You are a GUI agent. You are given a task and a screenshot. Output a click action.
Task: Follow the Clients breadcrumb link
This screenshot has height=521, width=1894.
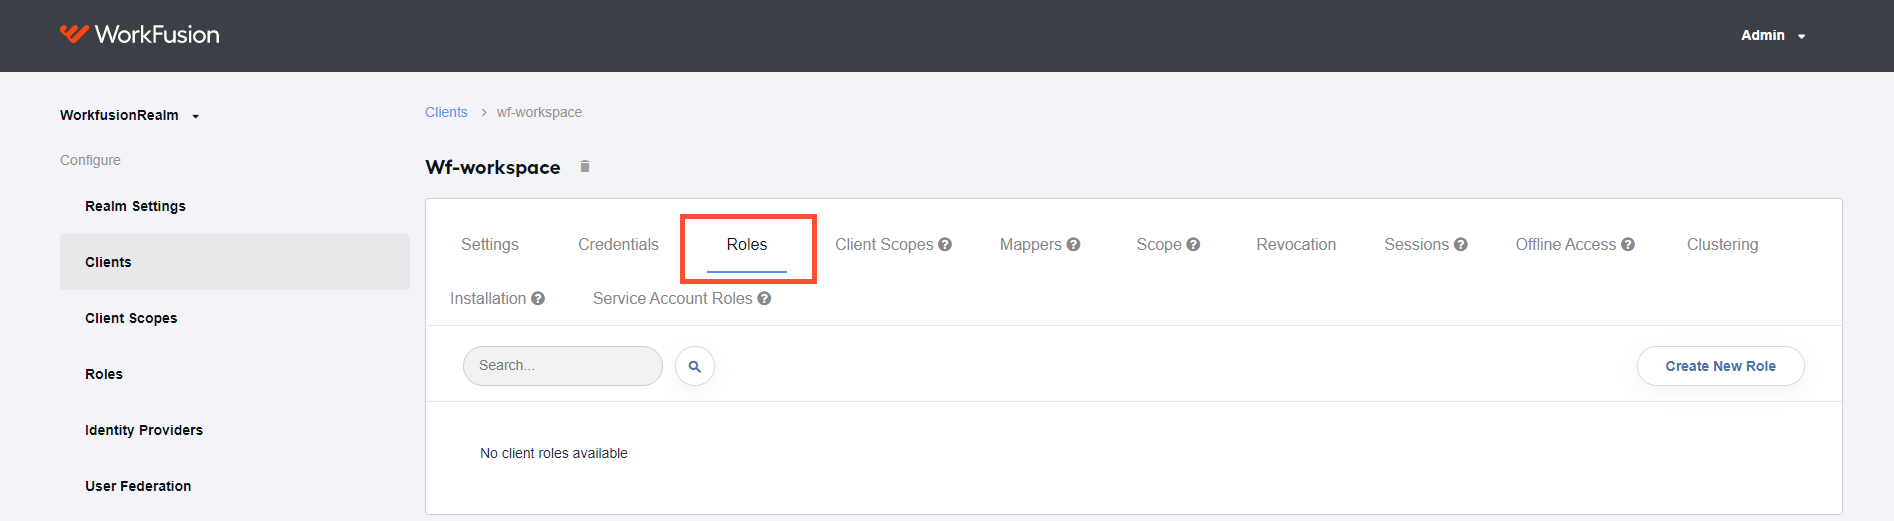point(446,112)
